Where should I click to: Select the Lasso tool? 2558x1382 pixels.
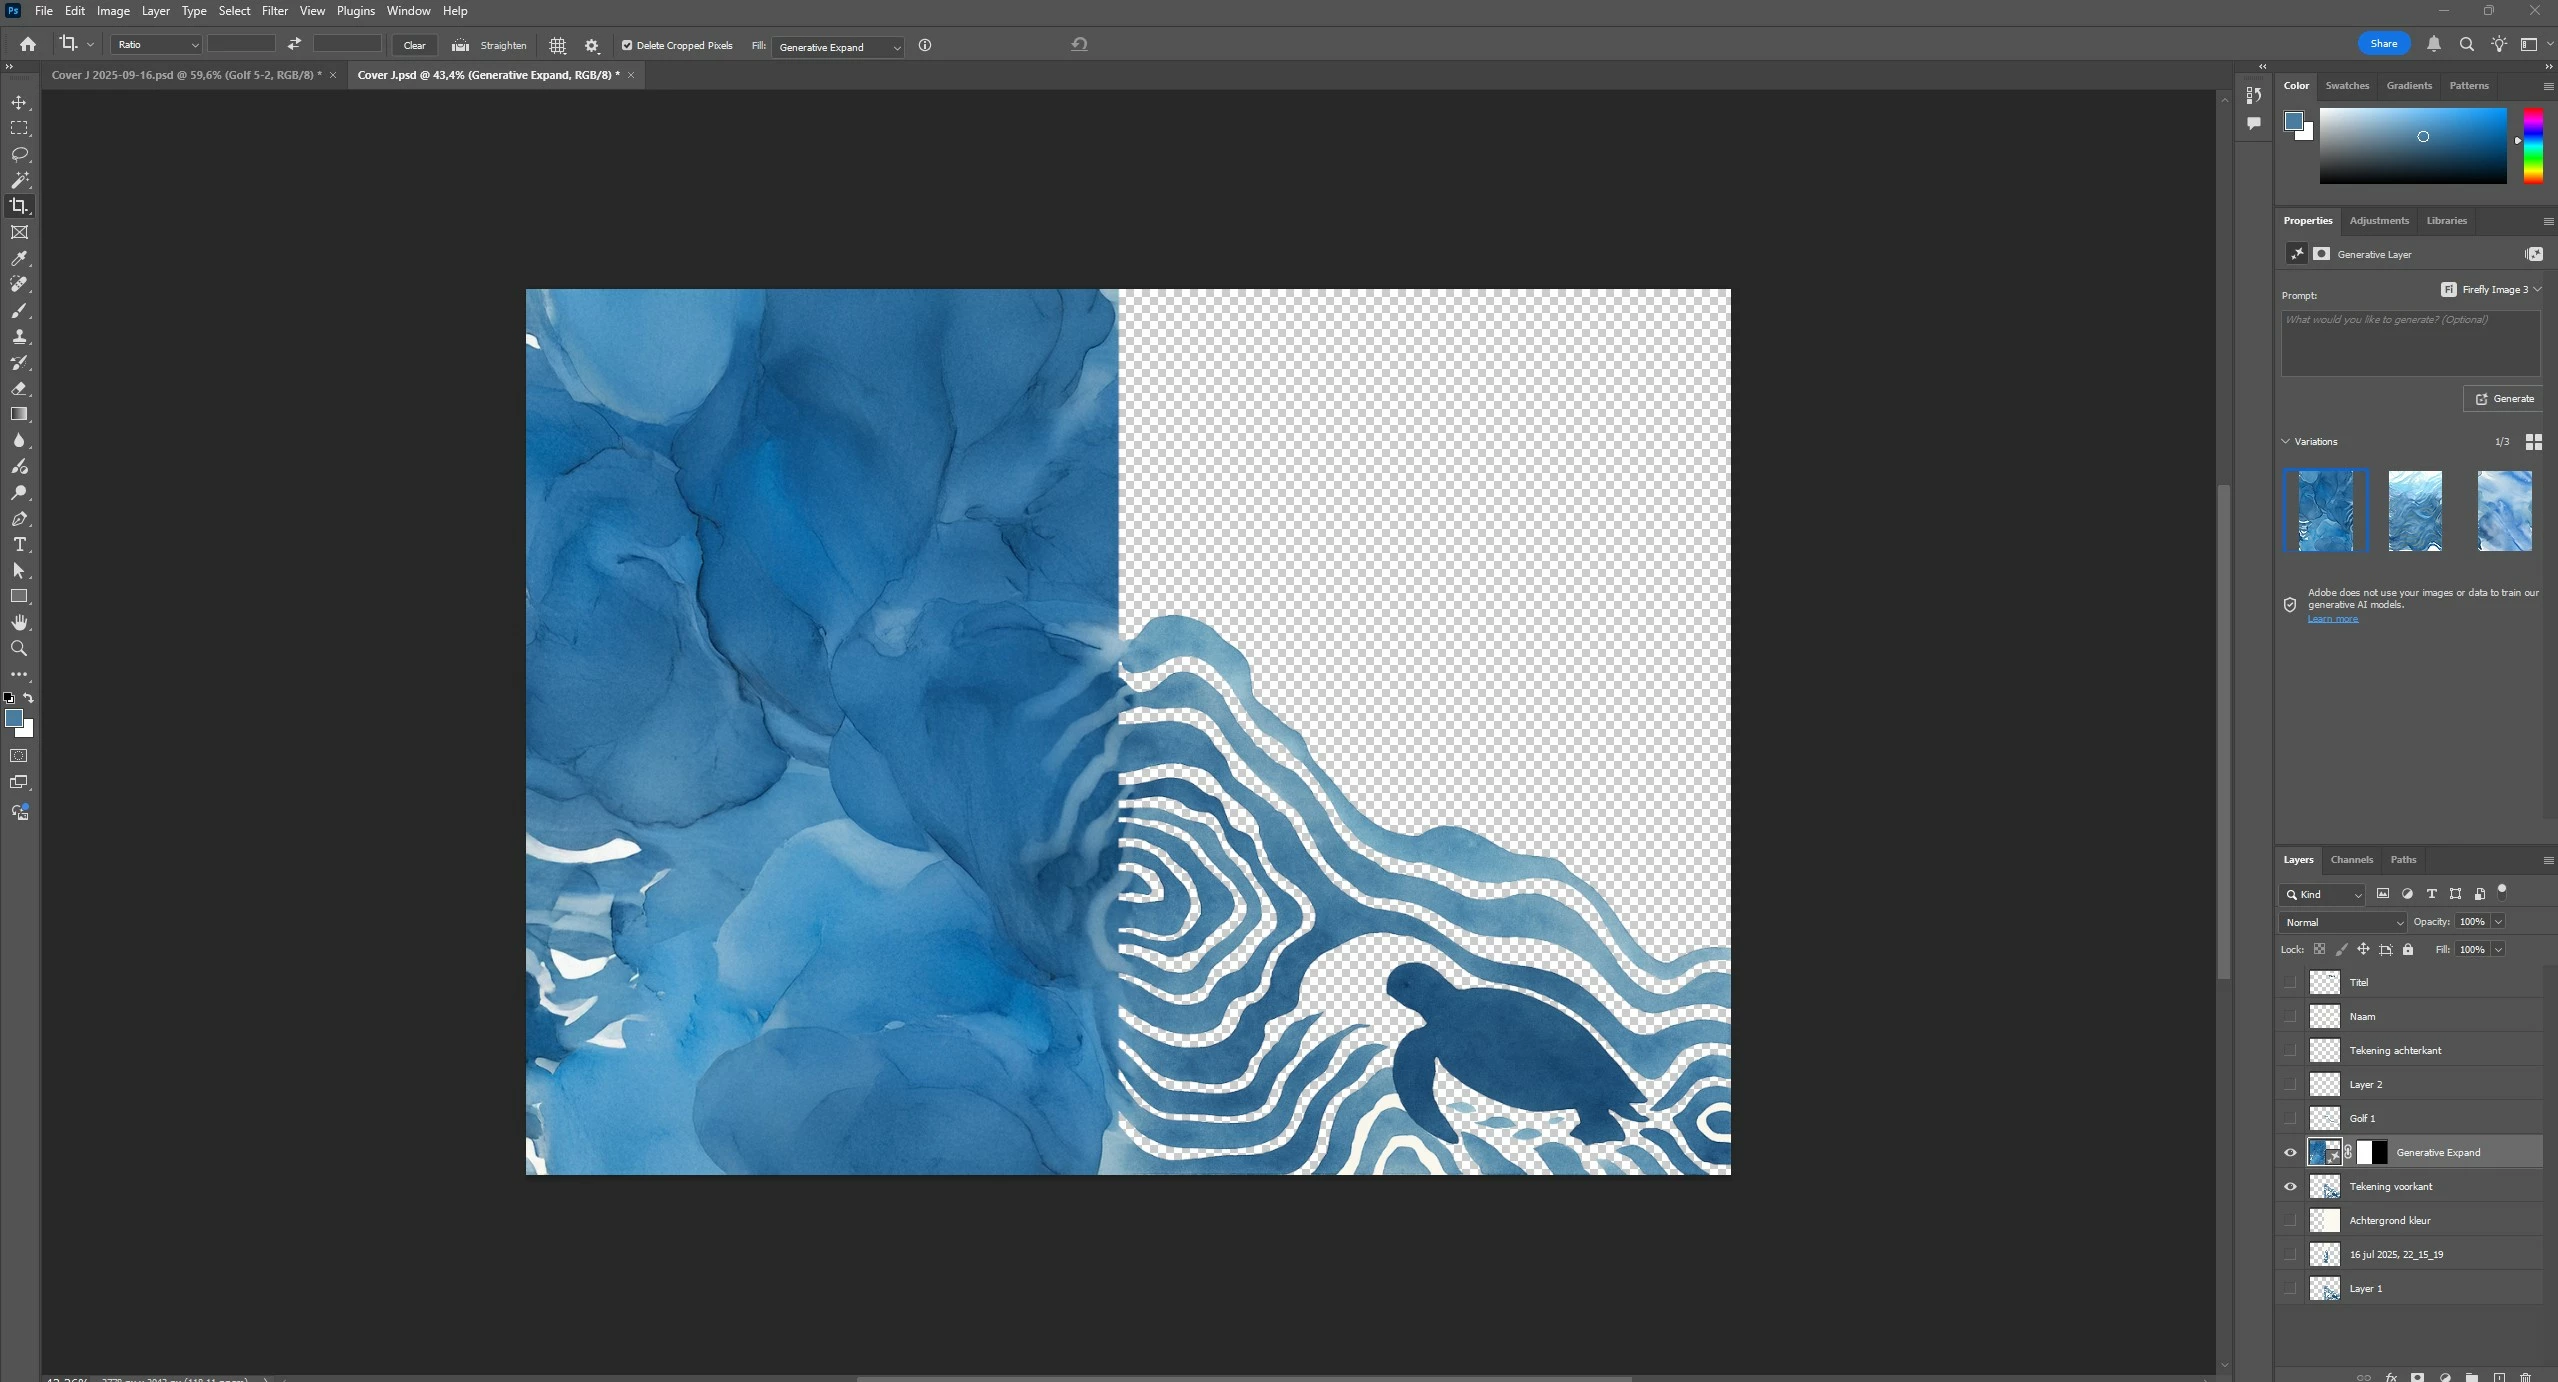click(19, 154)
